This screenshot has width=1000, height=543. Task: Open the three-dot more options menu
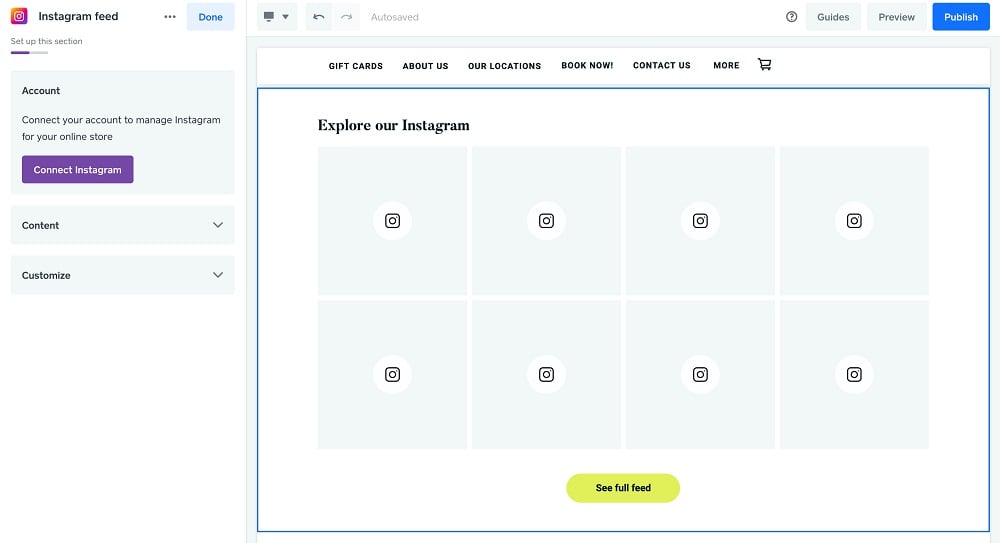point(170,17)
